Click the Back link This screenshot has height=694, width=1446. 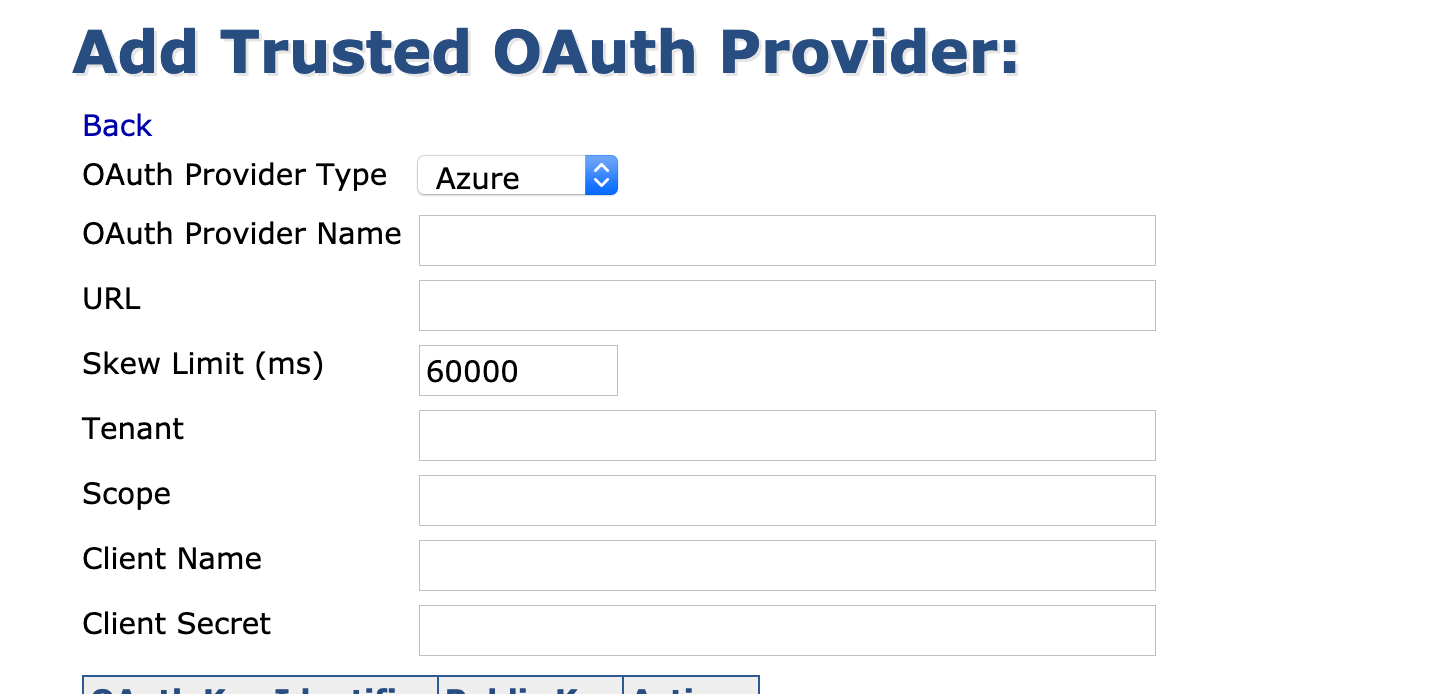tap(117, 126)
